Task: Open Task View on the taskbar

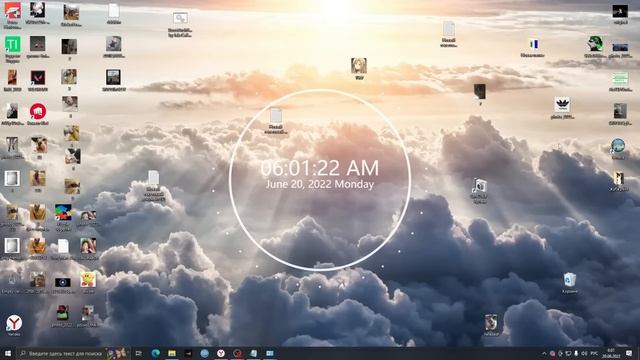Action: [138, 353]
